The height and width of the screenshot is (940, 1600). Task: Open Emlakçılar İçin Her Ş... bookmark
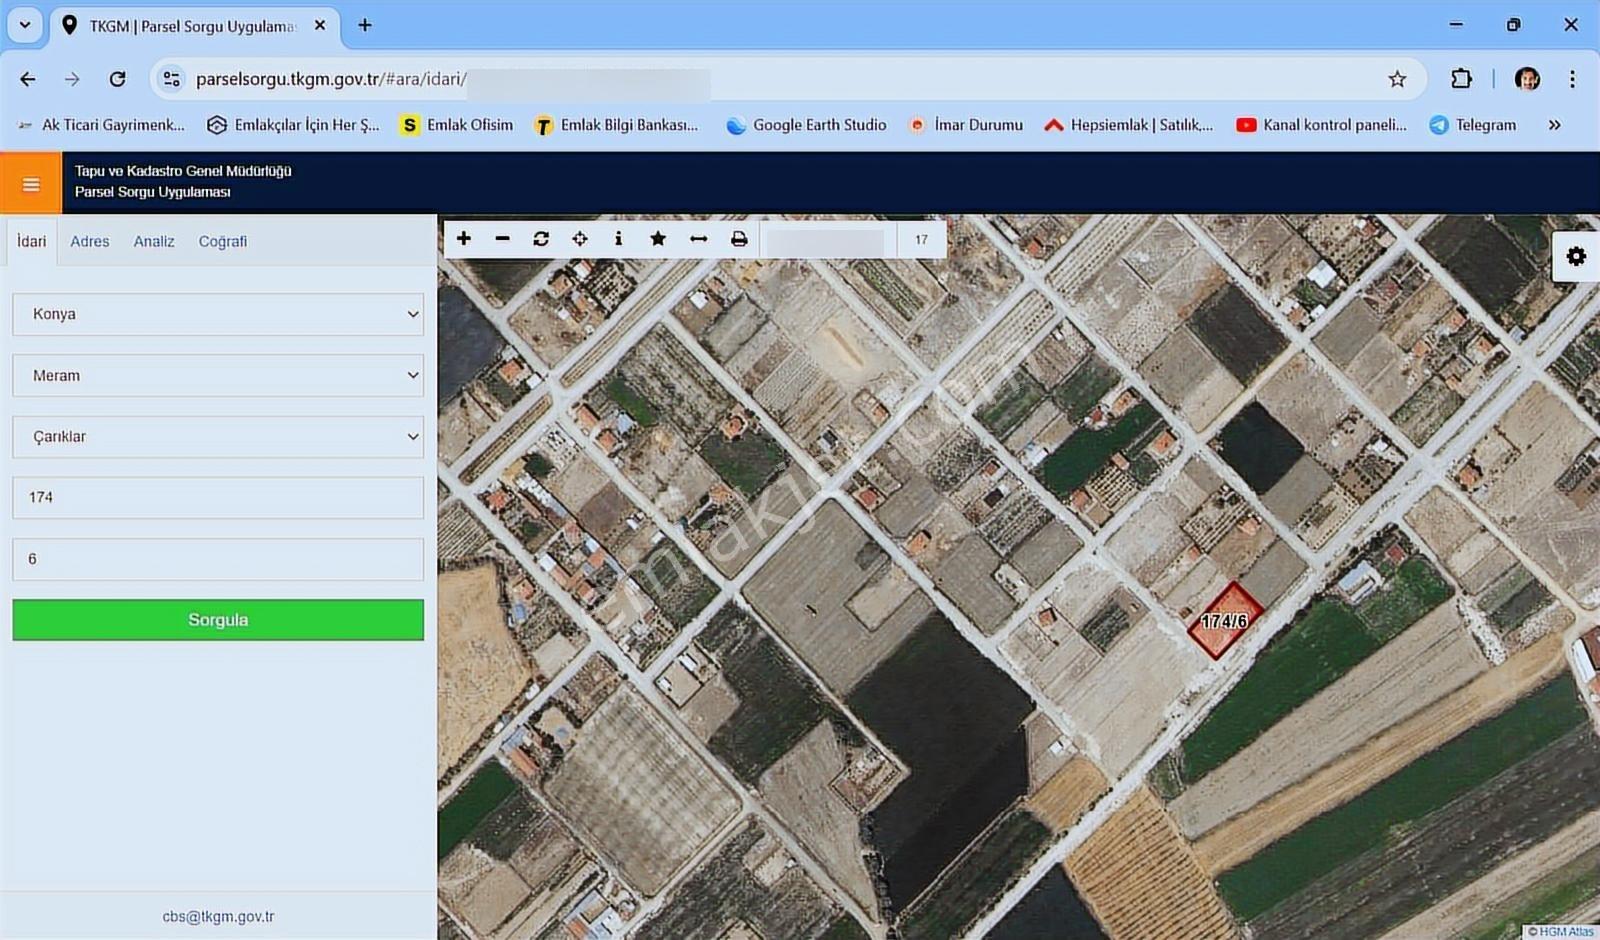(x=293, y=125)
